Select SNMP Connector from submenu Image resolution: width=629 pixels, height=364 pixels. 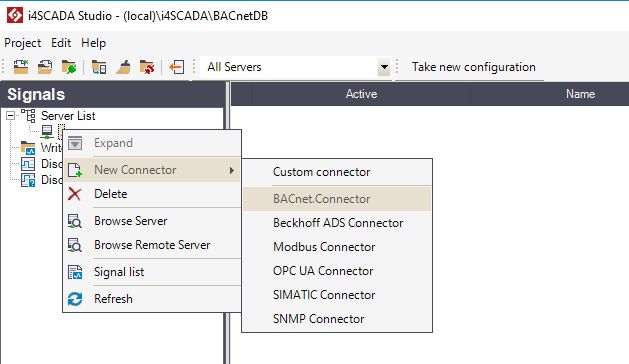337,319
